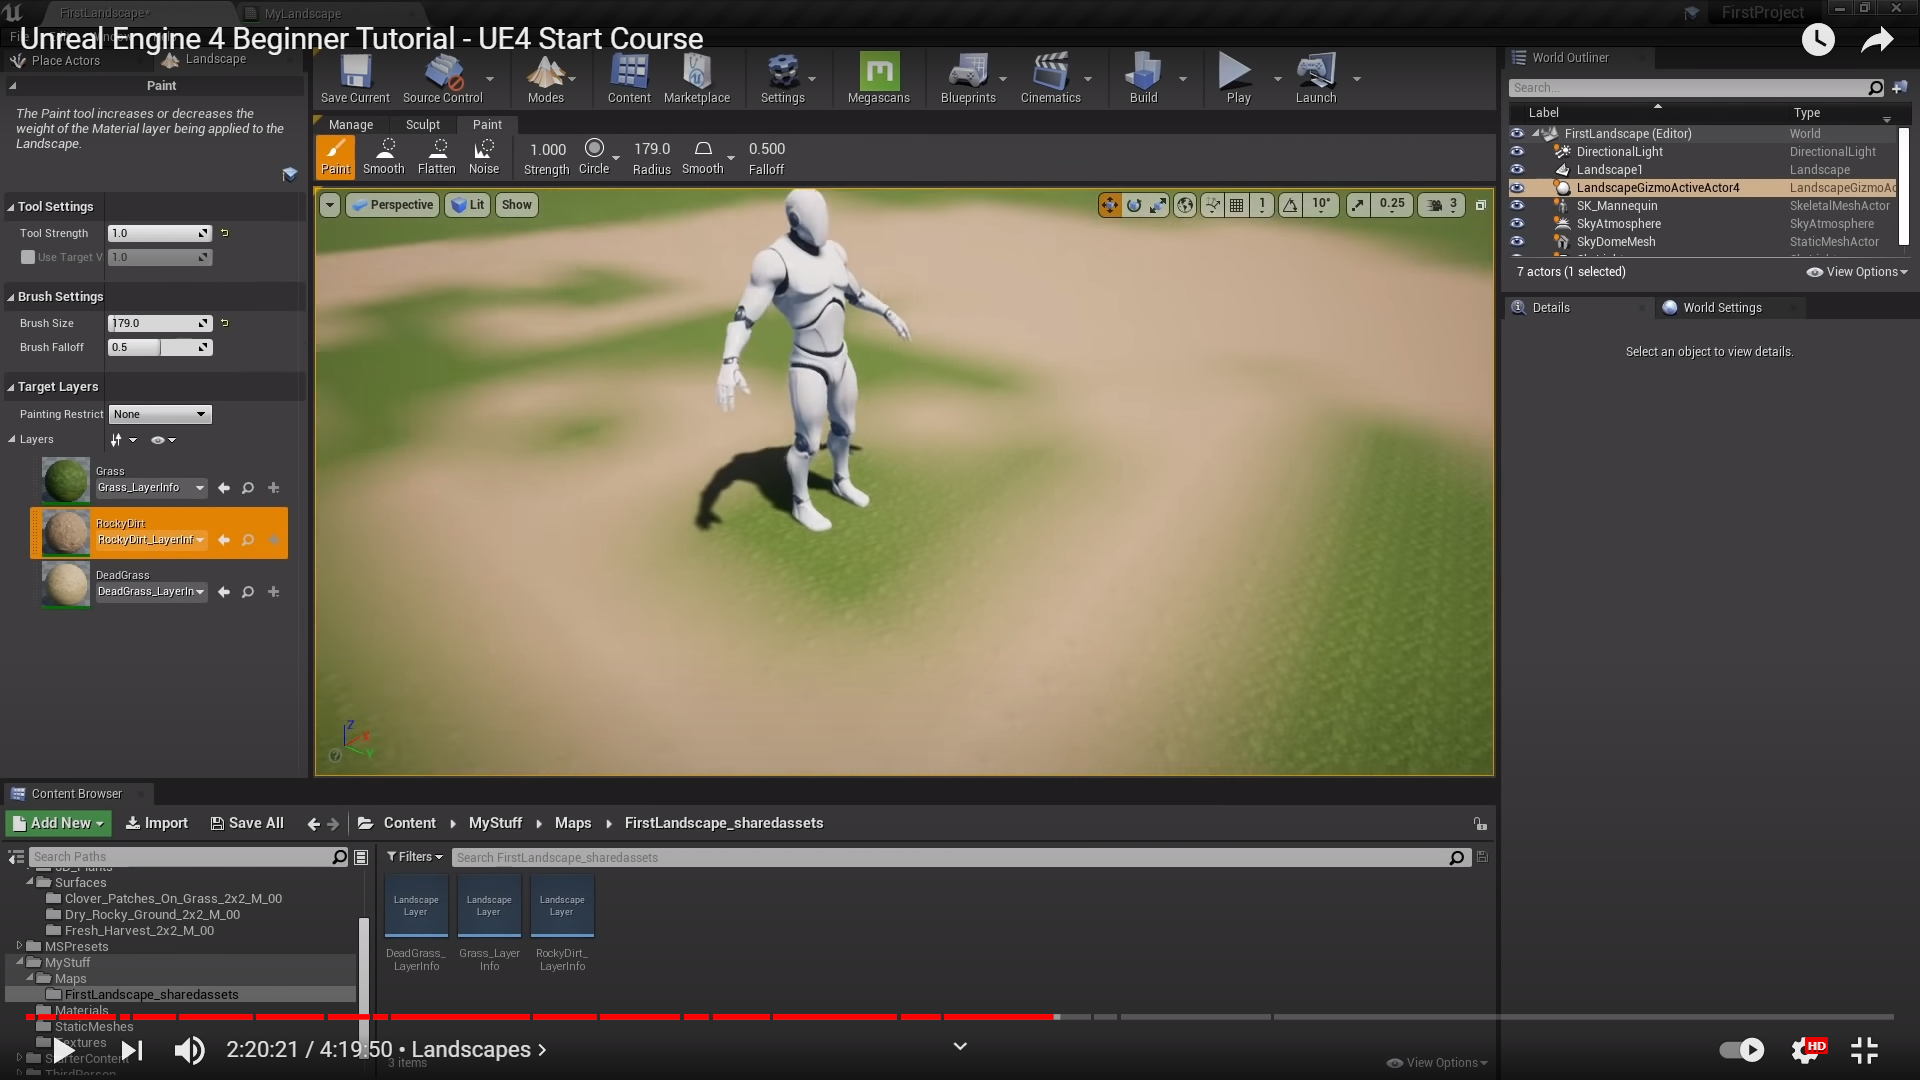Click the Build toolbar icon
The width and height of the screenshot is (1920, 1080).
pyautogui.click(x=1143, y=79)
